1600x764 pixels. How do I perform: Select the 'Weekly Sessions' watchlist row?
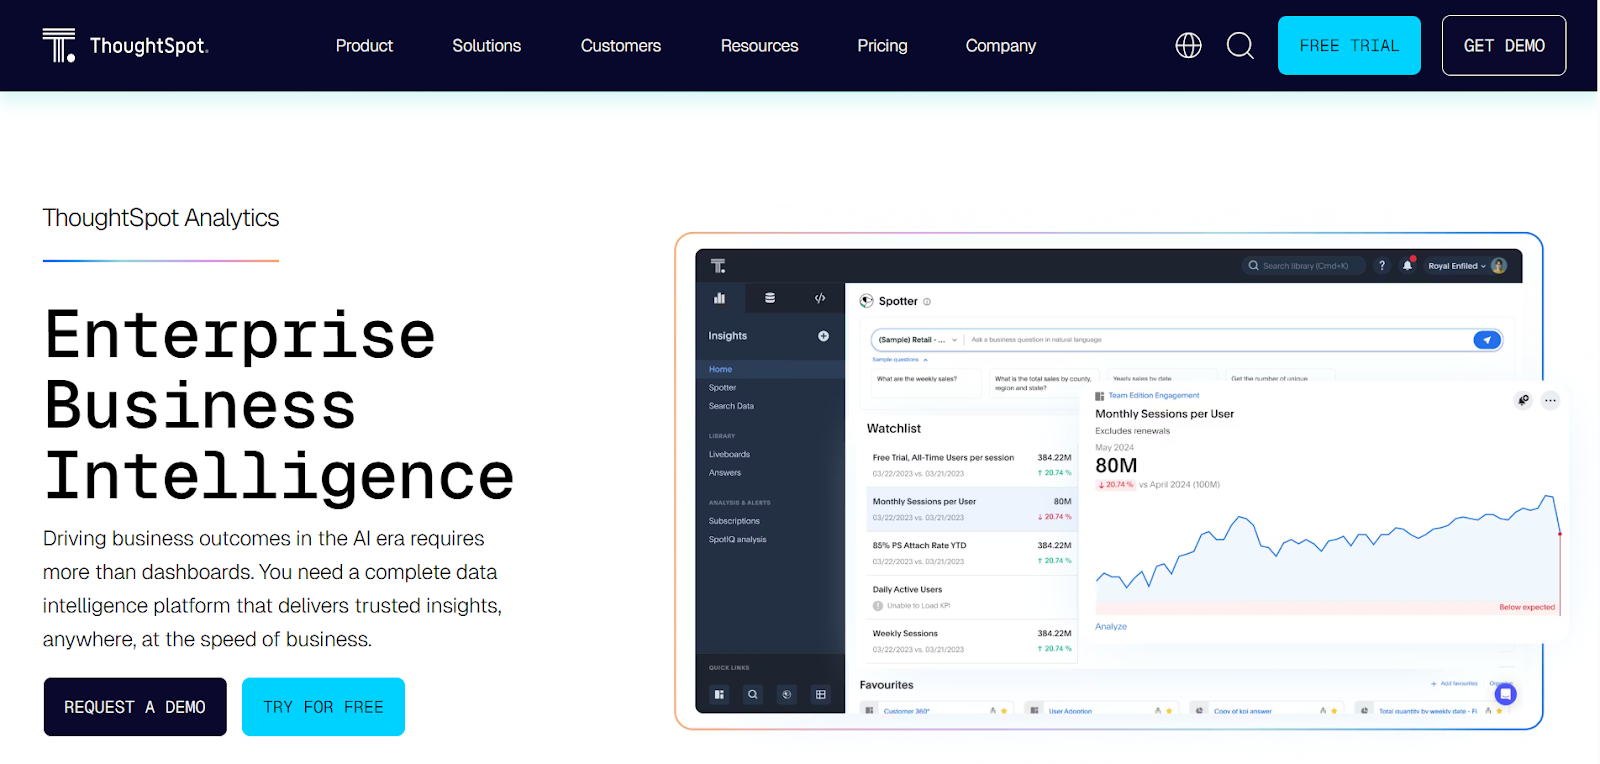click(x=971, y=641)
